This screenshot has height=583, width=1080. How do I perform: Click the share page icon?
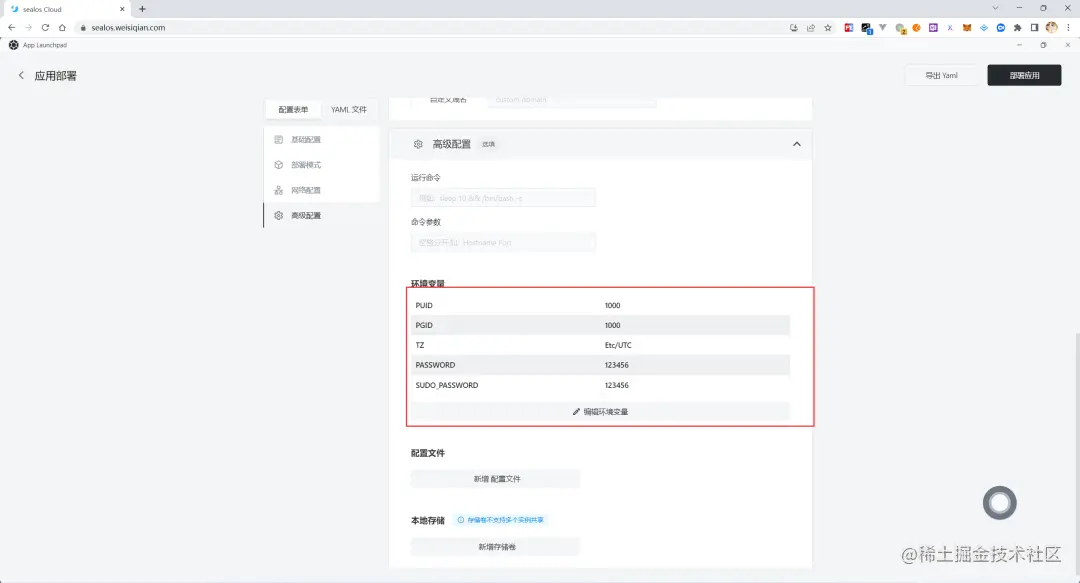point(811,28)
